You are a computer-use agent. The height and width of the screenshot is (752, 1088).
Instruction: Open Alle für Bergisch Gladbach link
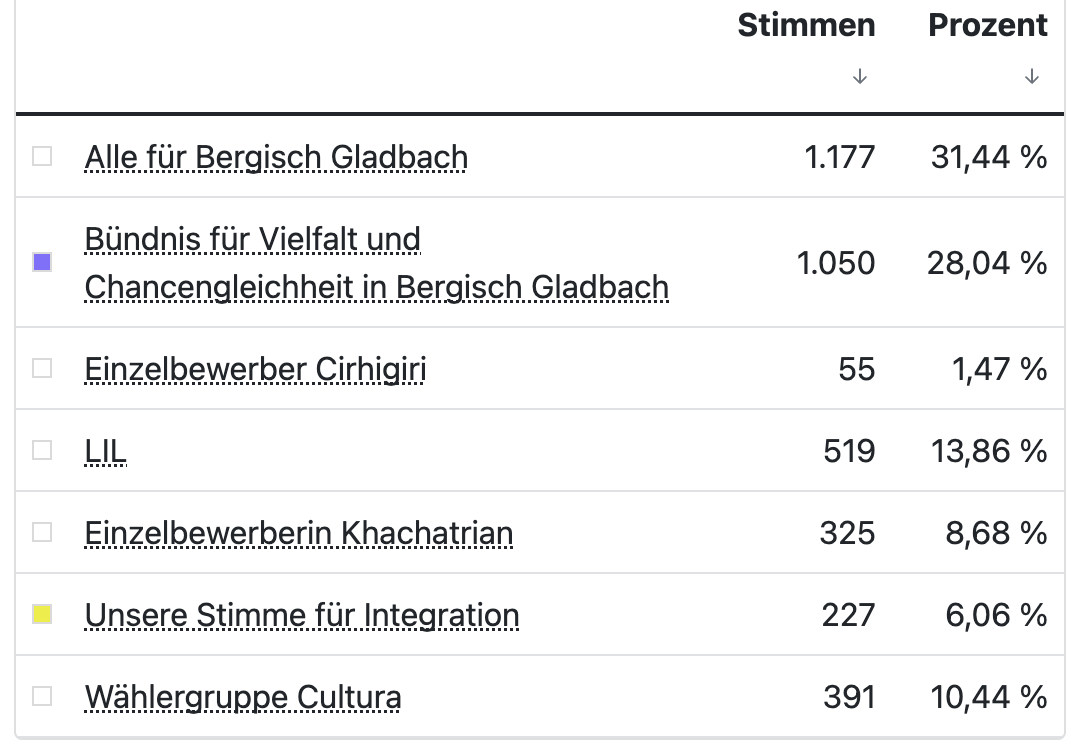pyautogui.click(x=276, y=158)
